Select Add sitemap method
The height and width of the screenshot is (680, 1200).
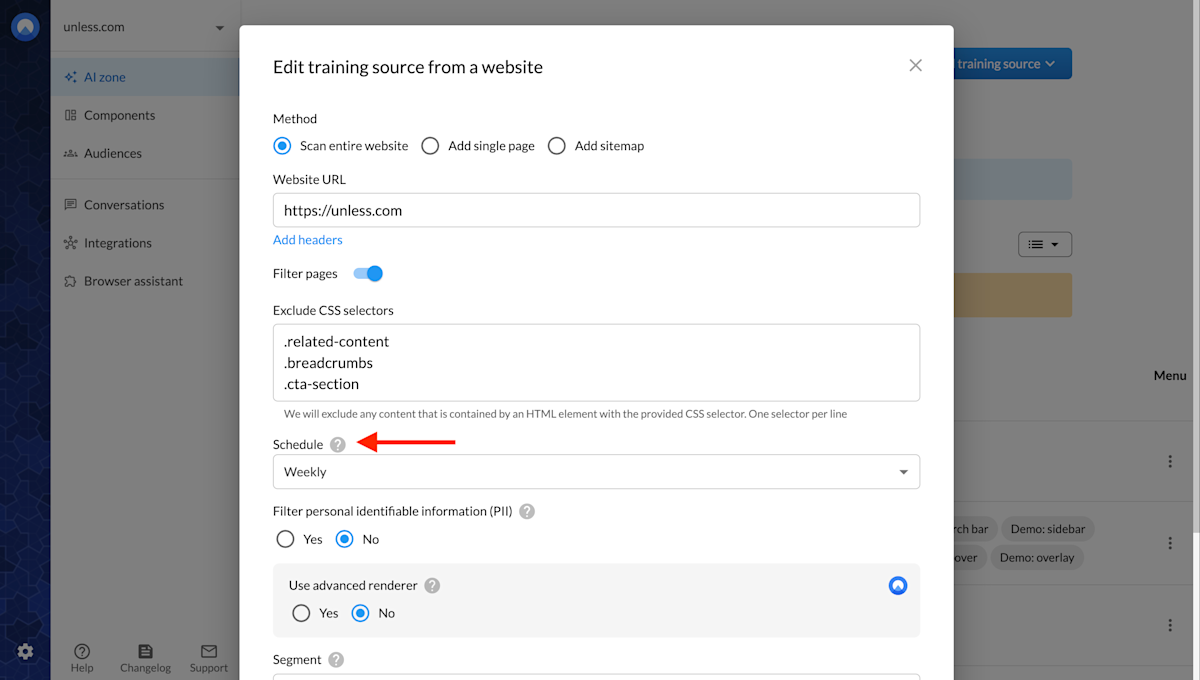[557, 146]
